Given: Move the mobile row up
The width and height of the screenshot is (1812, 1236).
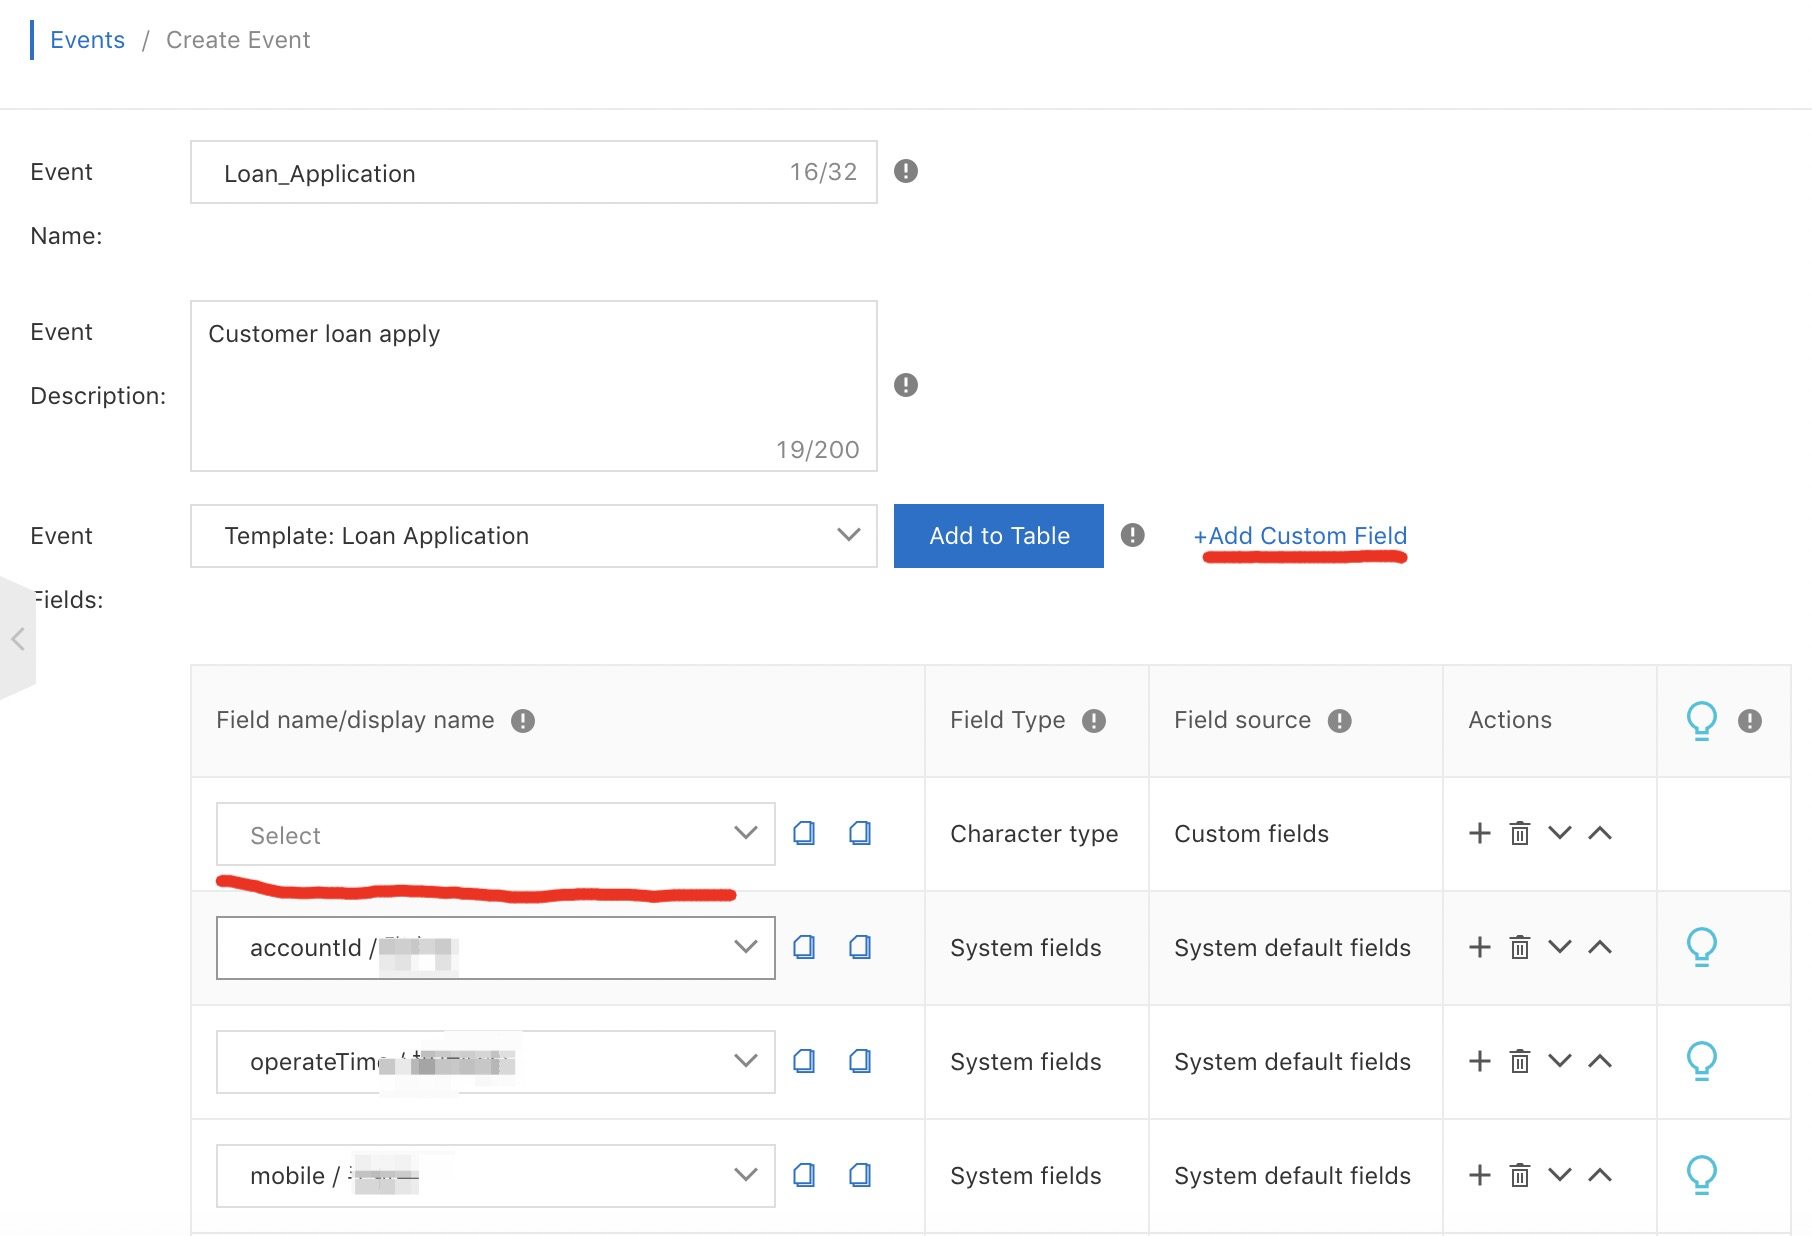Looking at the screenshot, I should (x=1600, y=1175).
